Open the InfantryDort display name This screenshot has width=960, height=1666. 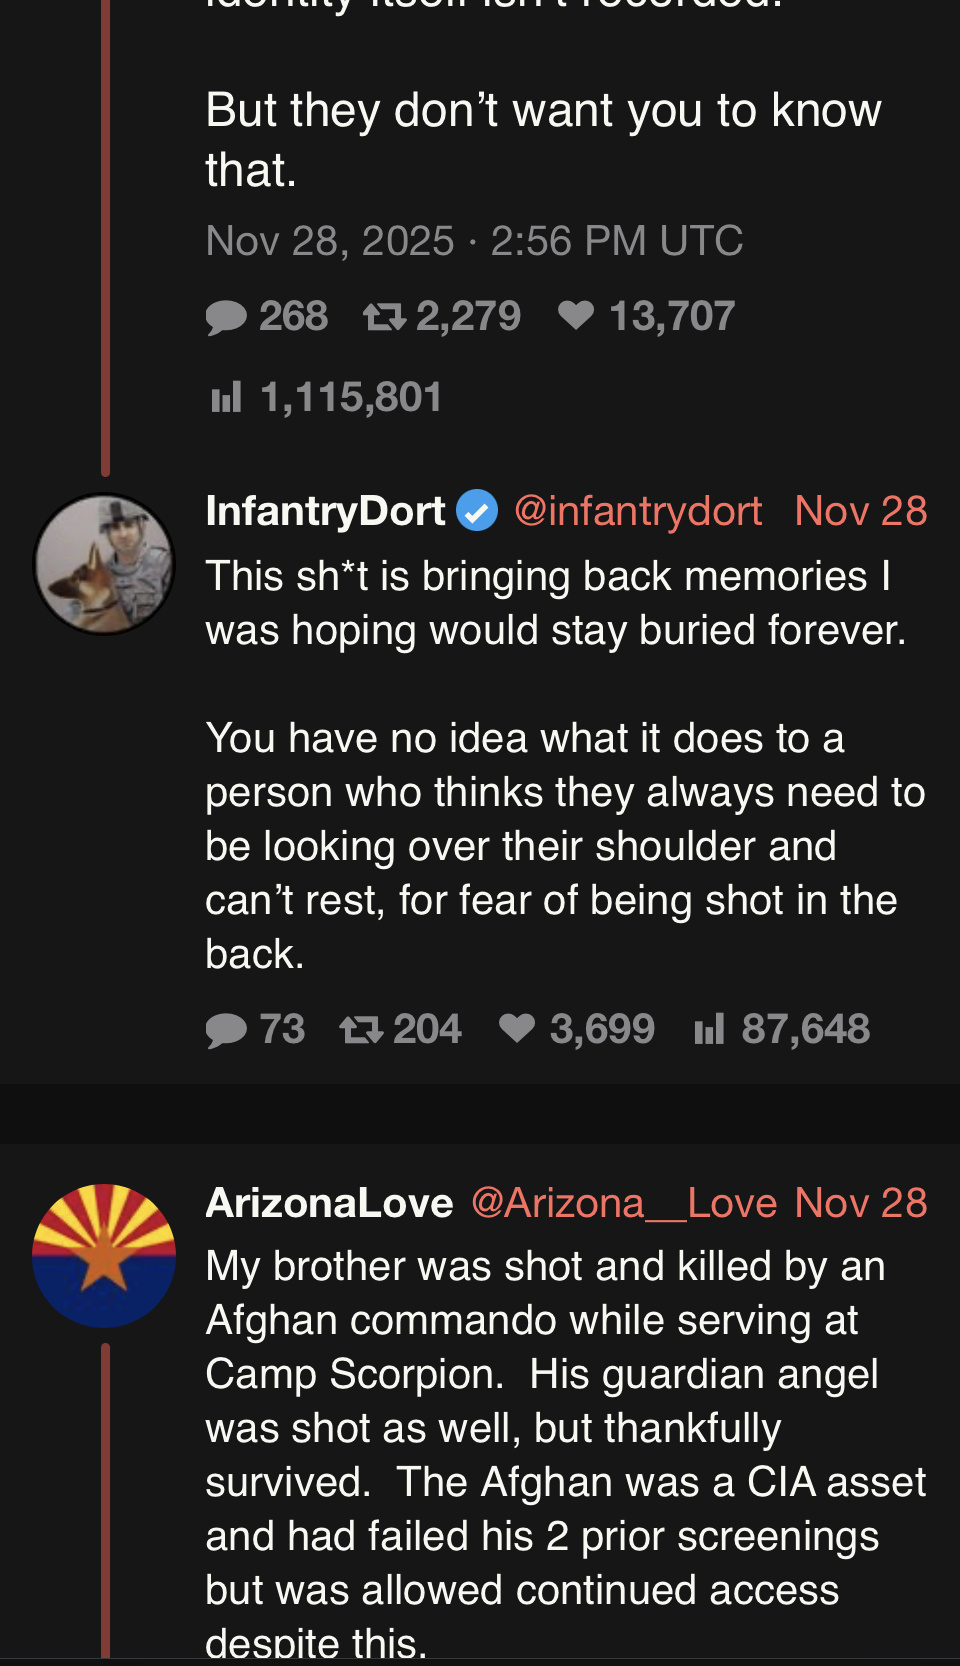coord(325,511)
